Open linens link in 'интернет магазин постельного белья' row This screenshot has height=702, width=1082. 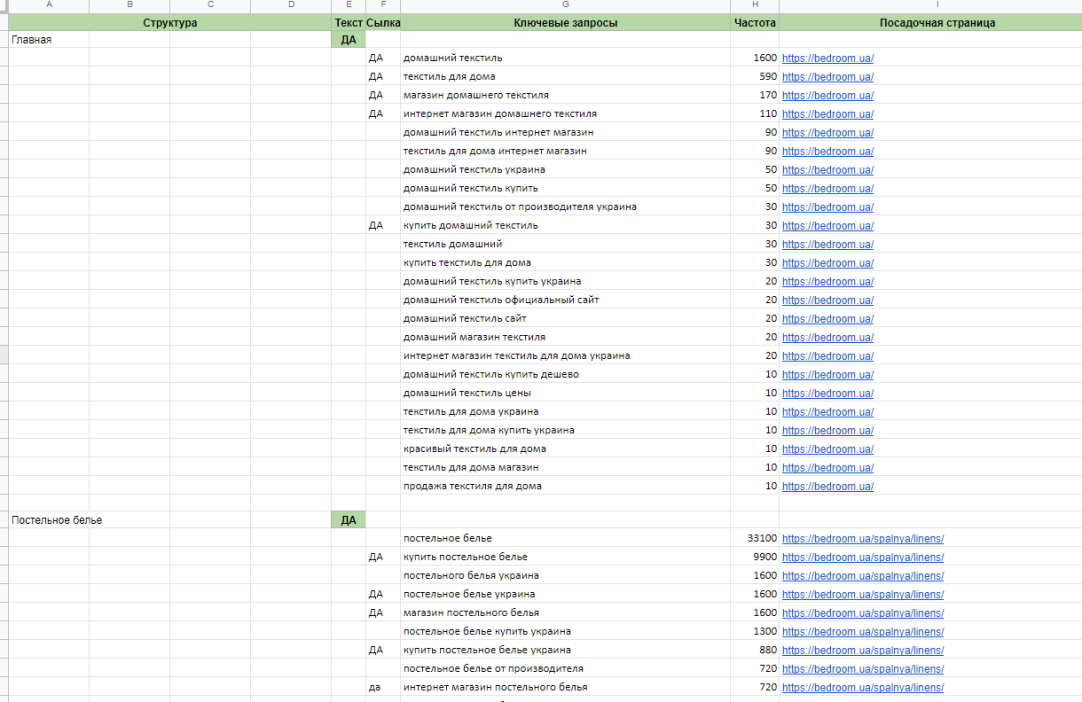click(863, 688)
